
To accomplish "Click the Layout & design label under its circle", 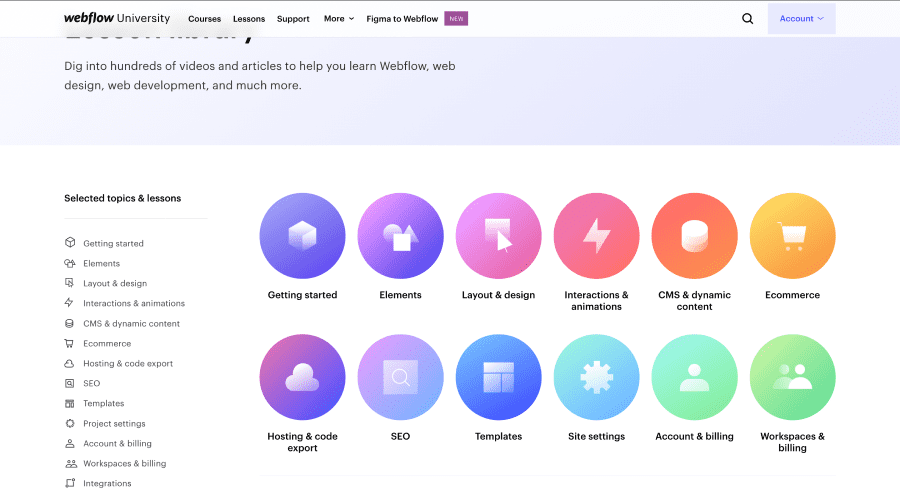I will (498, 295).
